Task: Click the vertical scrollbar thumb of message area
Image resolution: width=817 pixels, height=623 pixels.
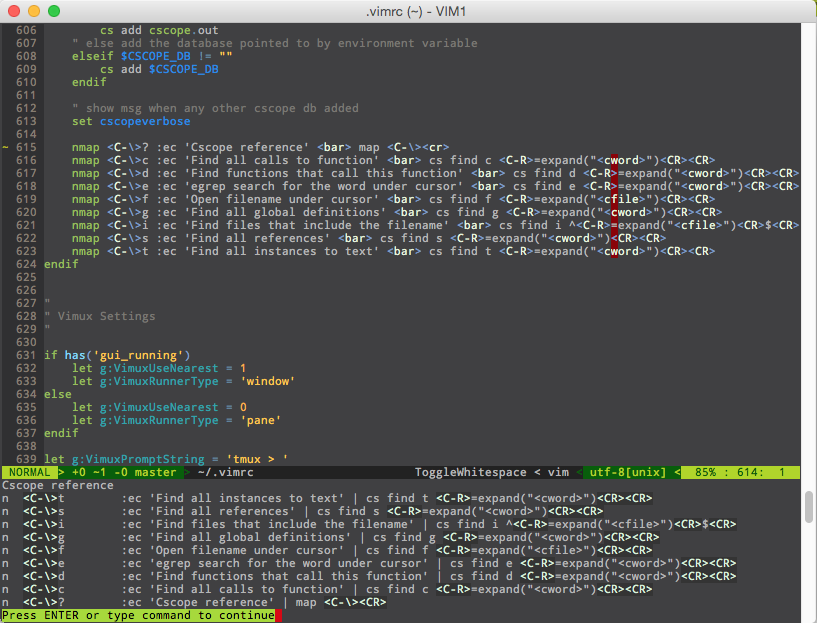Action: pyautogui.click(x=809, y=506)
